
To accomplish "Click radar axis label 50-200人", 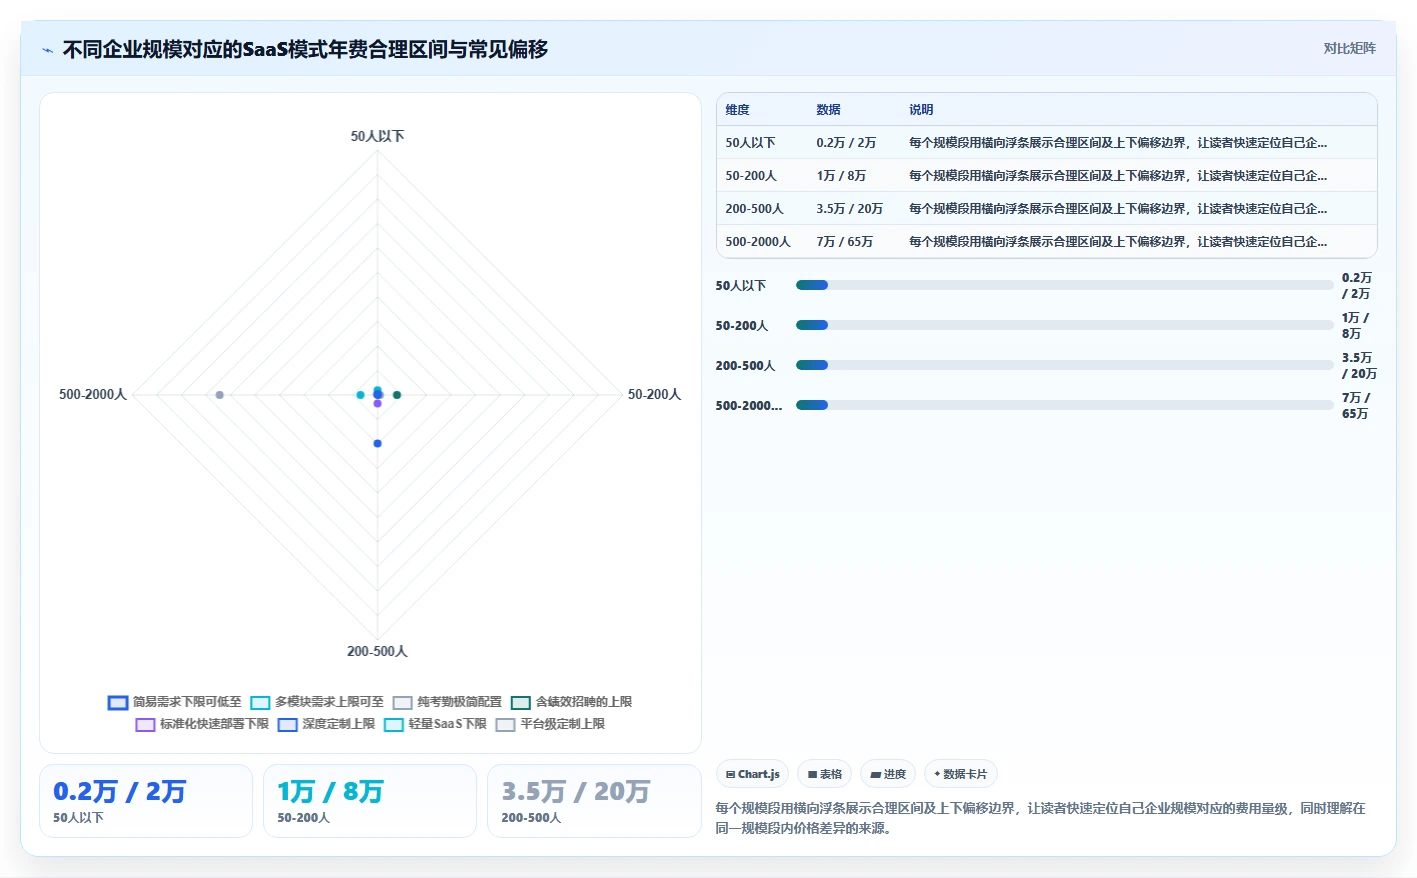I will [654, 395].
